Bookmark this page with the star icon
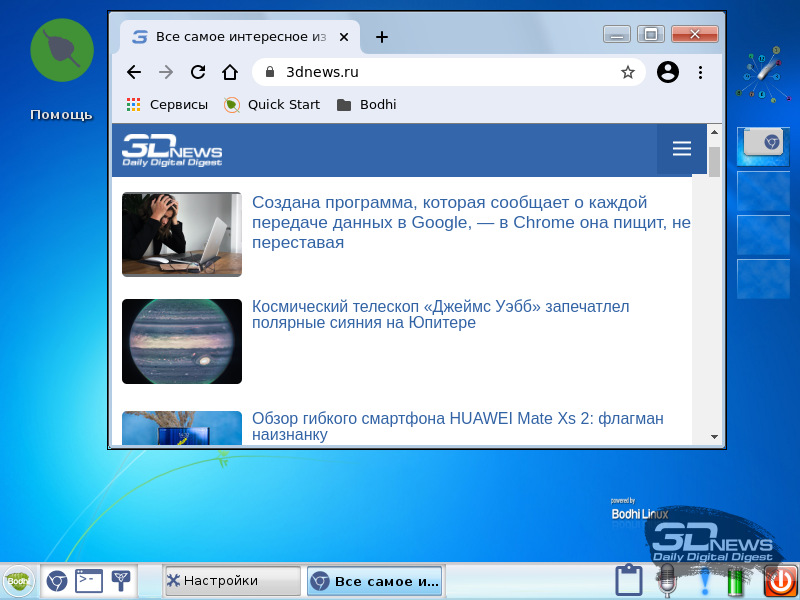800x600 pixels. [x=628, y=72]
